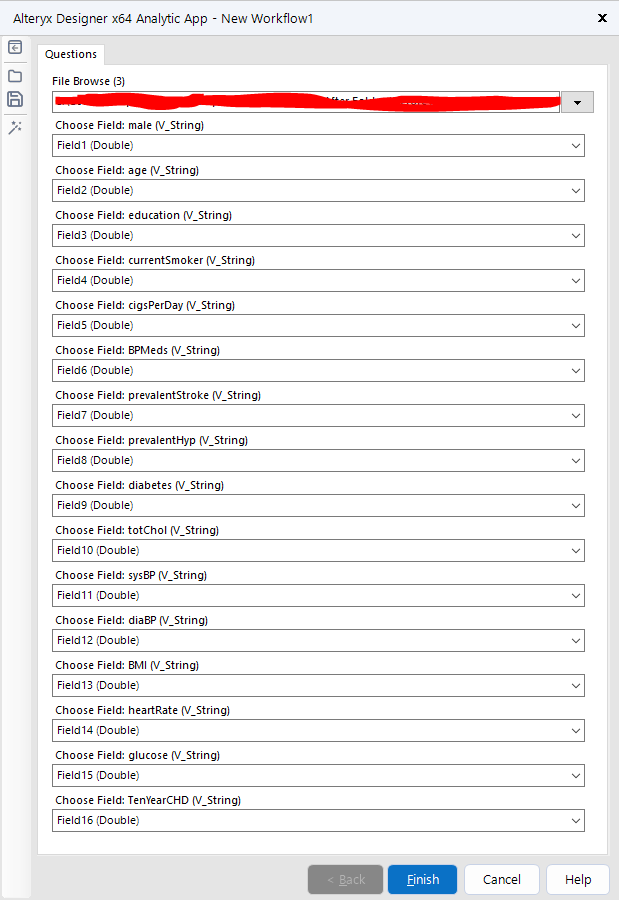This screenshot has height=900, width=619.
Task: Expand the 'diabetes' field selector
Action: [575, 506]
